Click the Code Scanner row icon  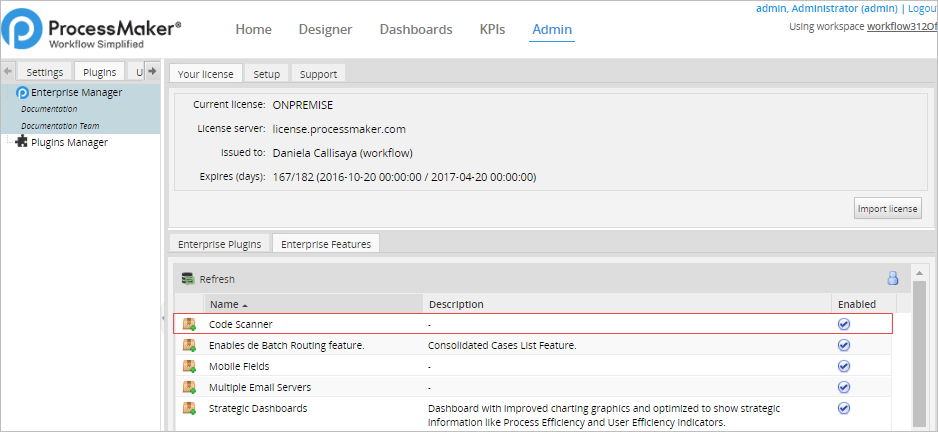(189, 324)
